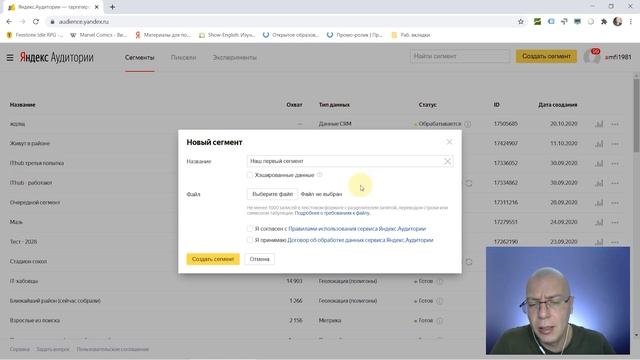Open Правила использования сервиса Яндекс.Аудитории link
The image size is (640, 360).
(357, 229)
